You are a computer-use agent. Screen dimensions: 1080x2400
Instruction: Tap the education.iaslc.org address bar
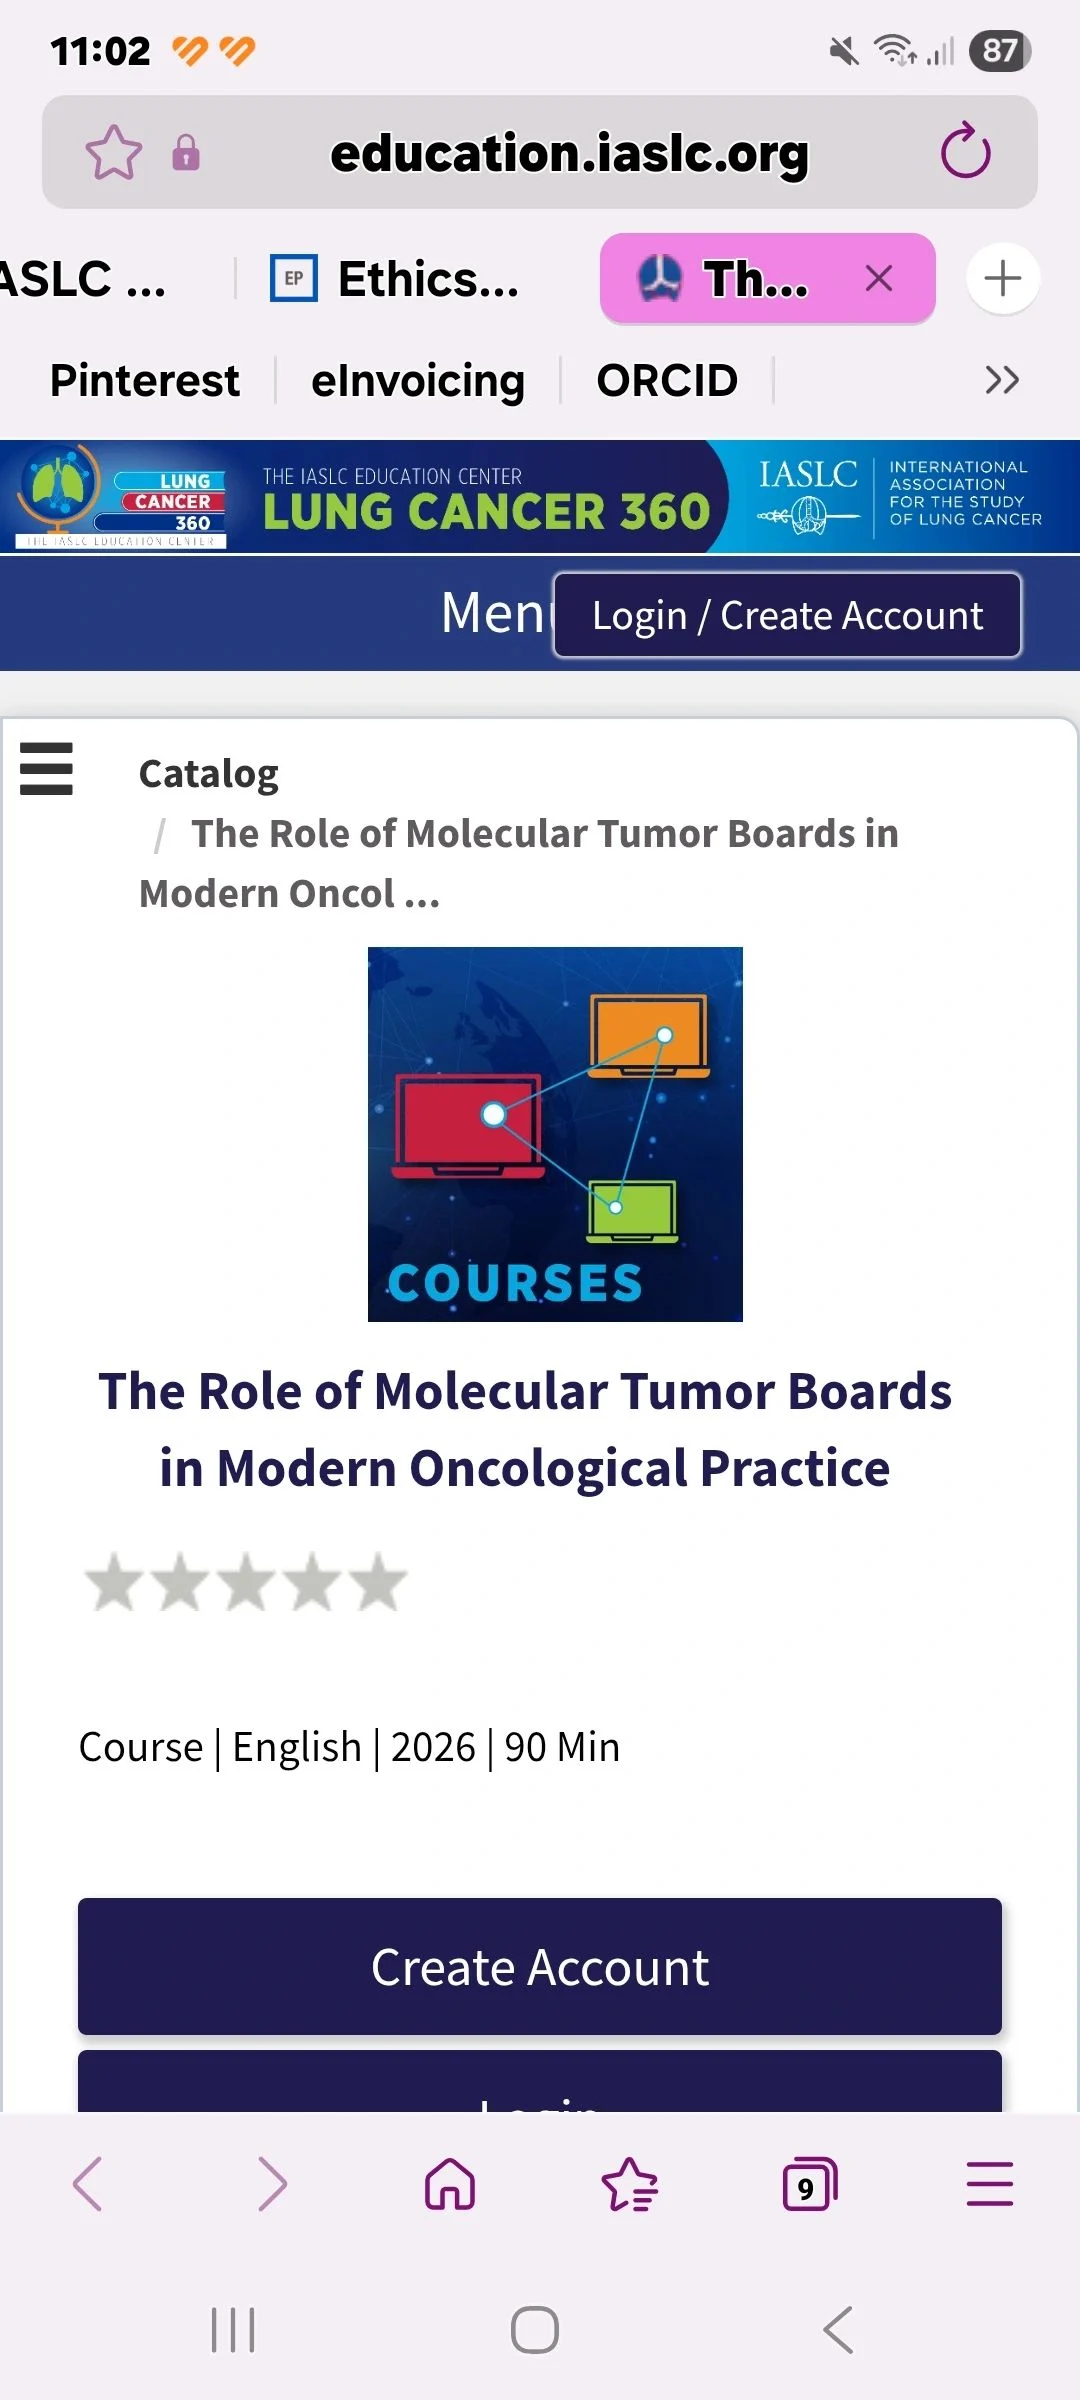click(x=568, y=153)
